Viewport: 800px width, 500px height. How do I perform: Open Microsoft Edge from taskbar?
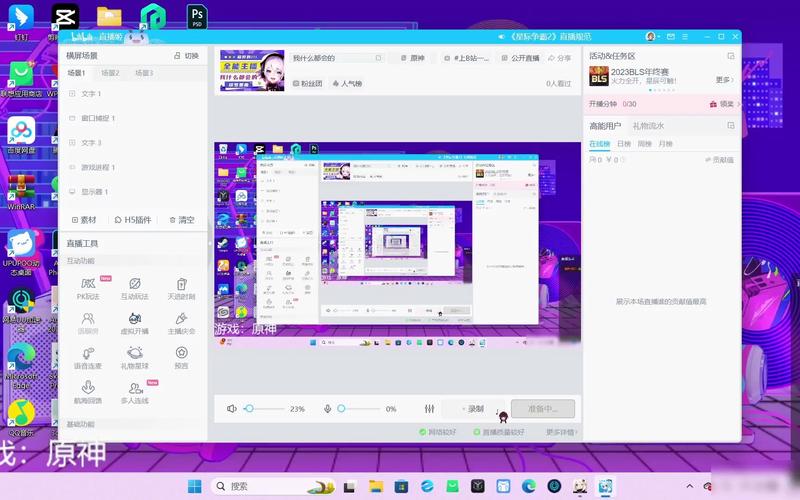[x=529, y=486]
